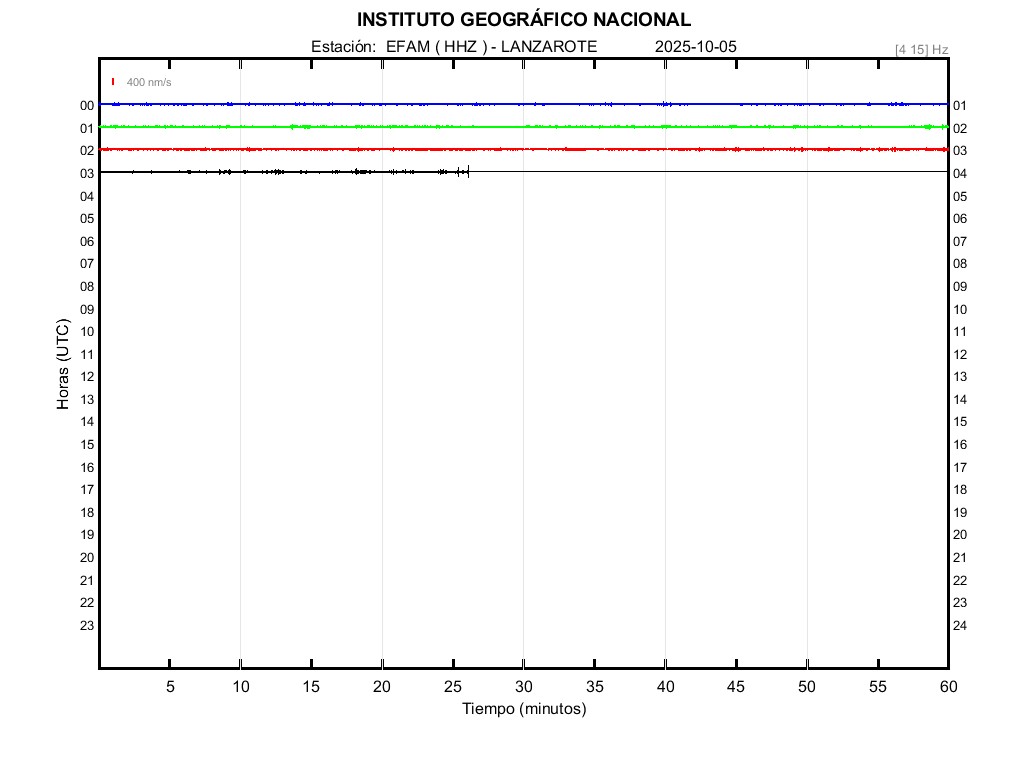1024x768 pixels.
Task: Click the Estación: label text
Action: 345,47
